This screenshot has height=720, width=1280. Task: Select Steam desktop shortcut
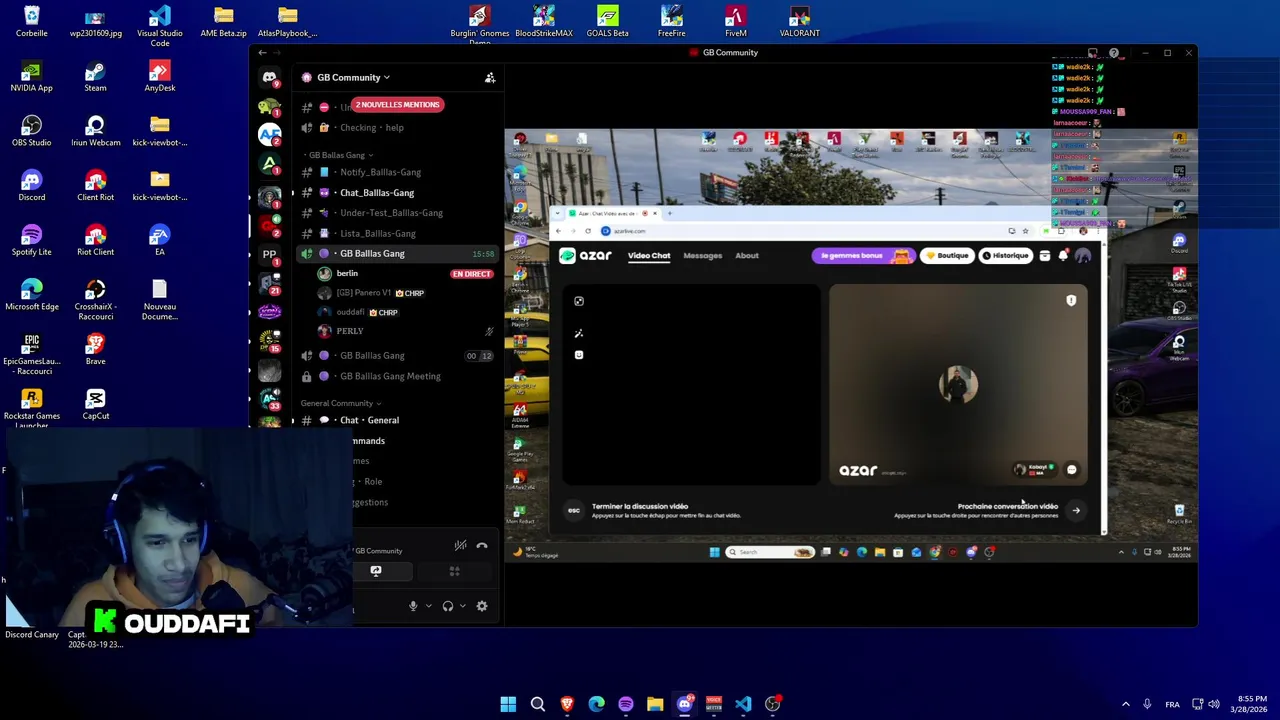(x=95, y=76)
